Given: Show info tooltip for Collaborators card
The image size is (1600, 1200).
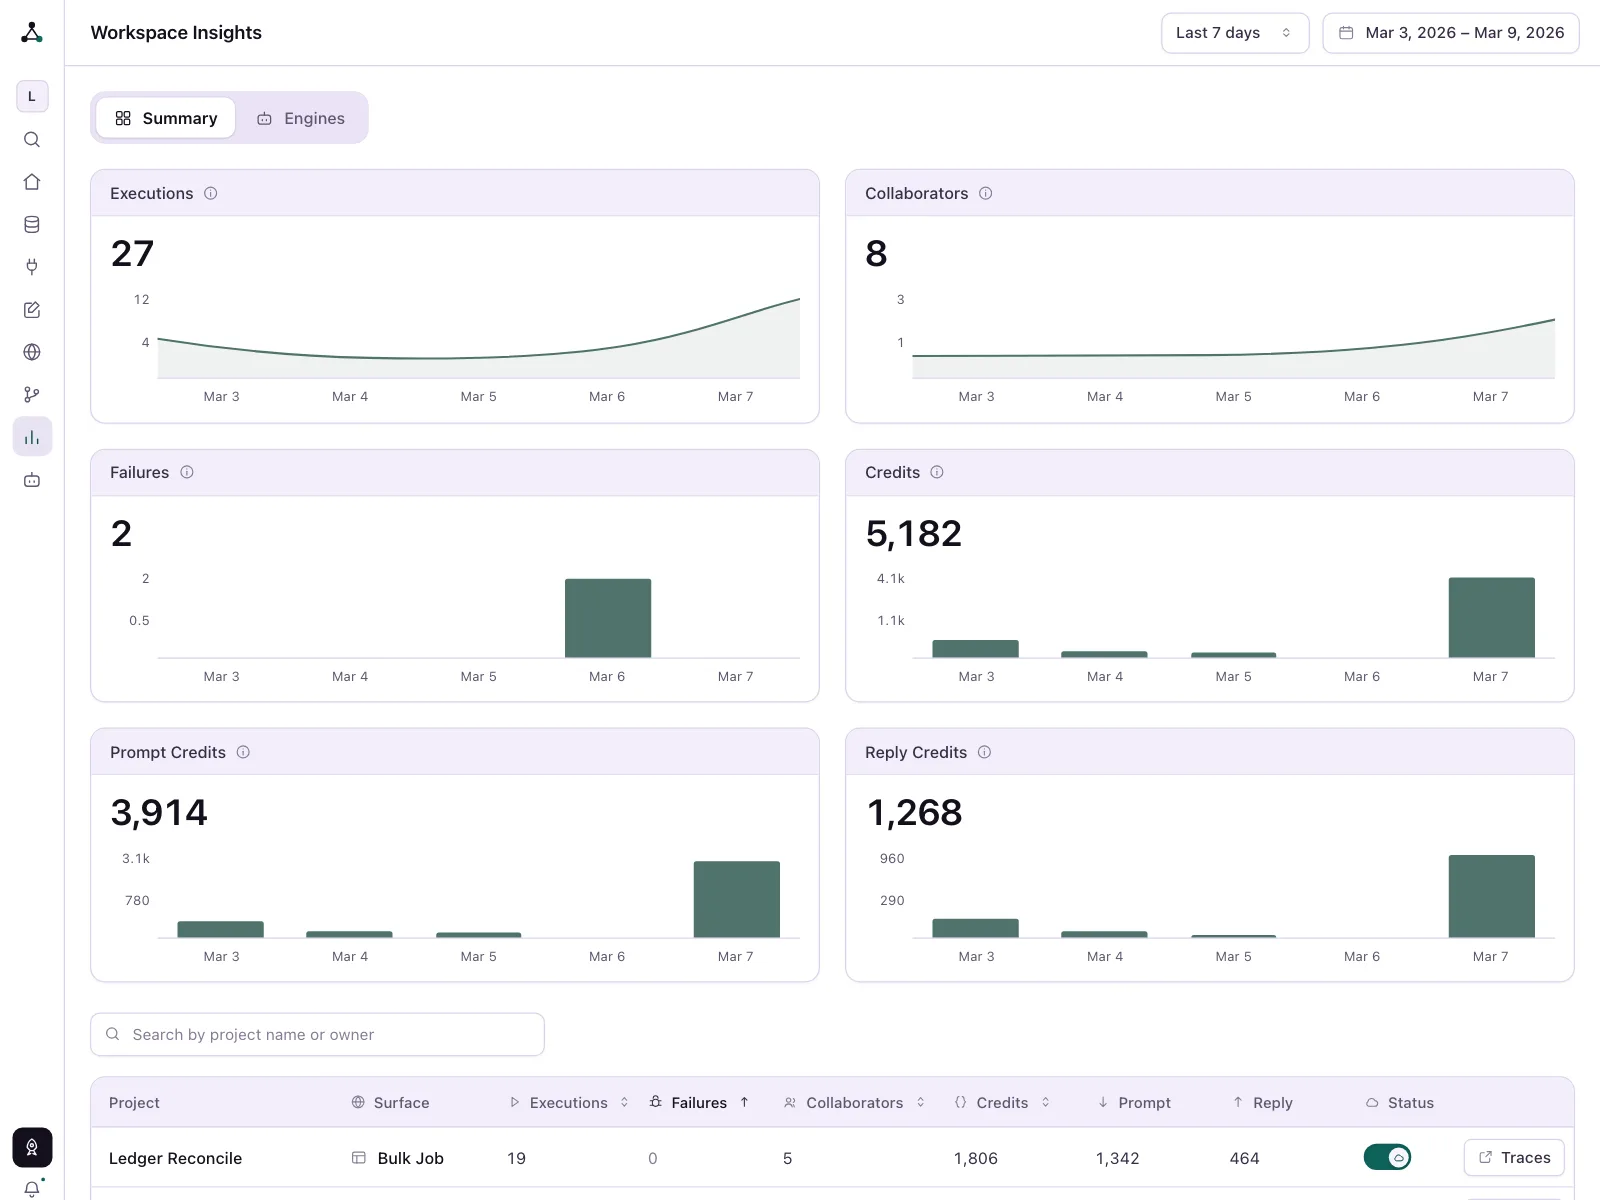Looking at the screenshot, I should (x=986, y=193).
